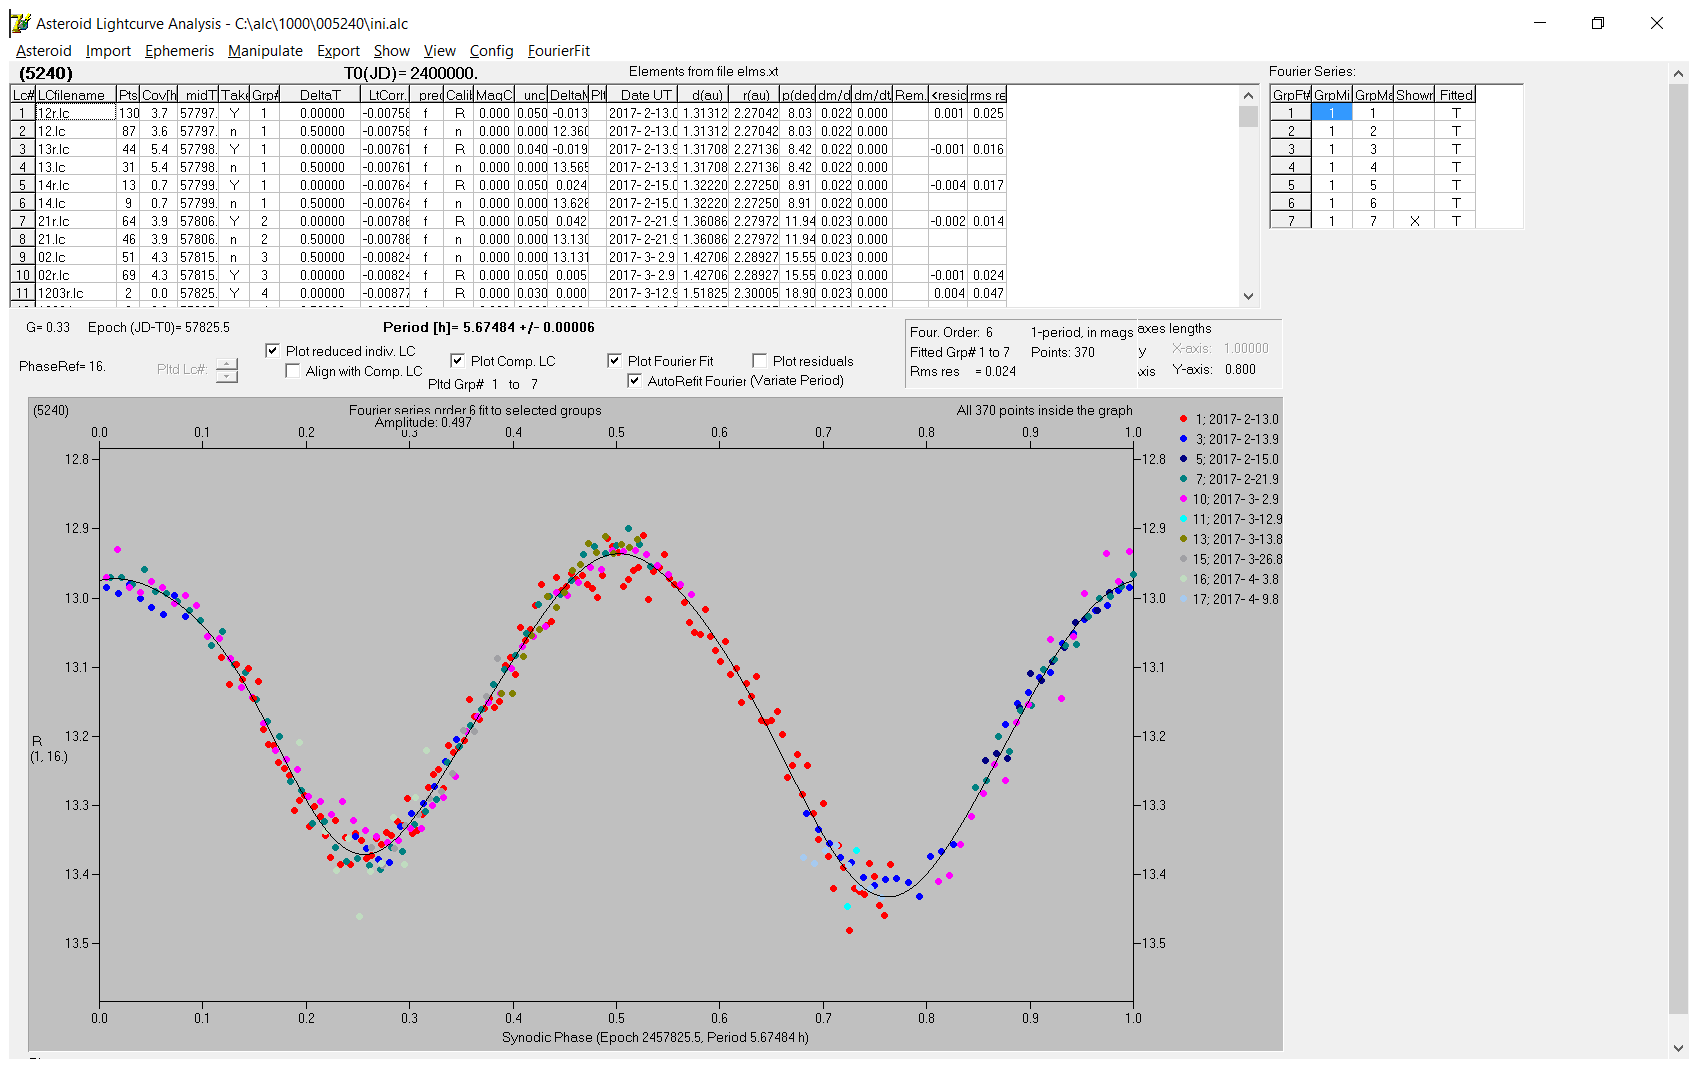The height and width of the screenshot is (1068, 1698).
Task: Click the Four. Order: 6 text
Action: (951, 332)
